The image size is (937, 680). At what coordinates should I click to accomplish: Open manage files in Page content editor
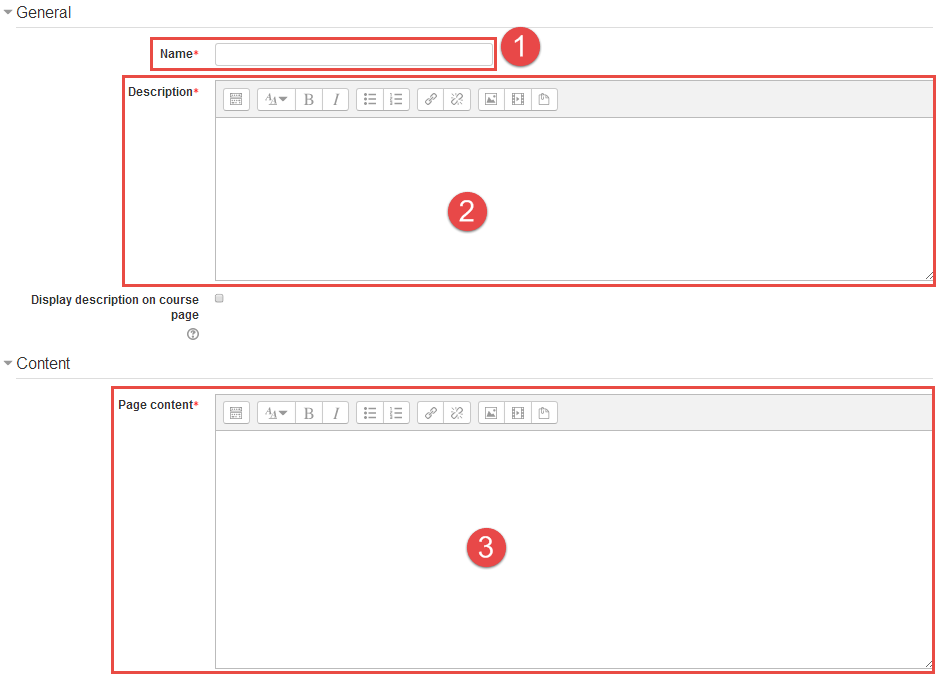(x=544, y=412)
